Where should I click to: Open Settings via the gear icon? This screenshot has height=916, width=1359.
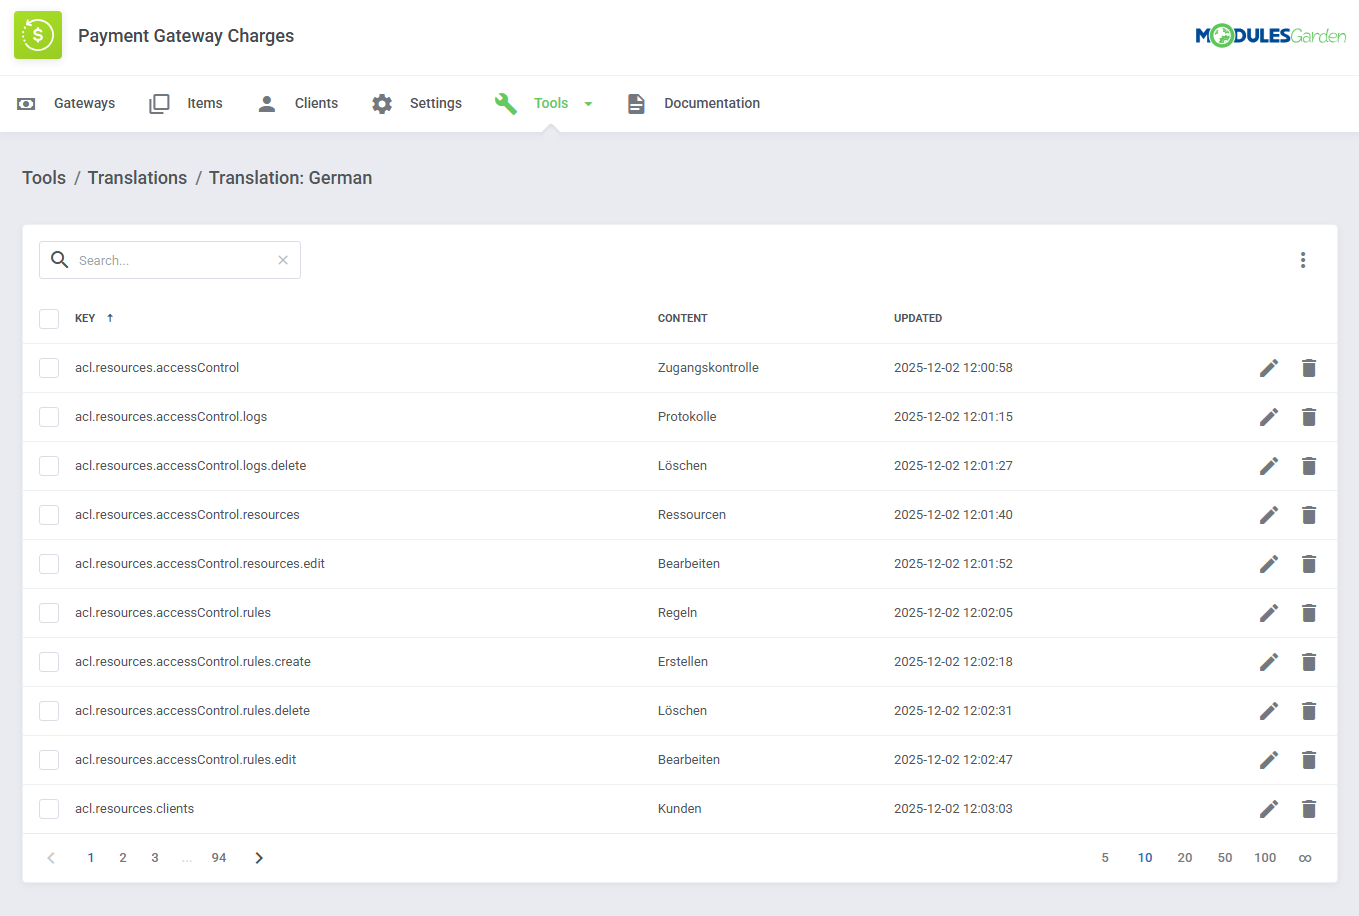point(381,103)
